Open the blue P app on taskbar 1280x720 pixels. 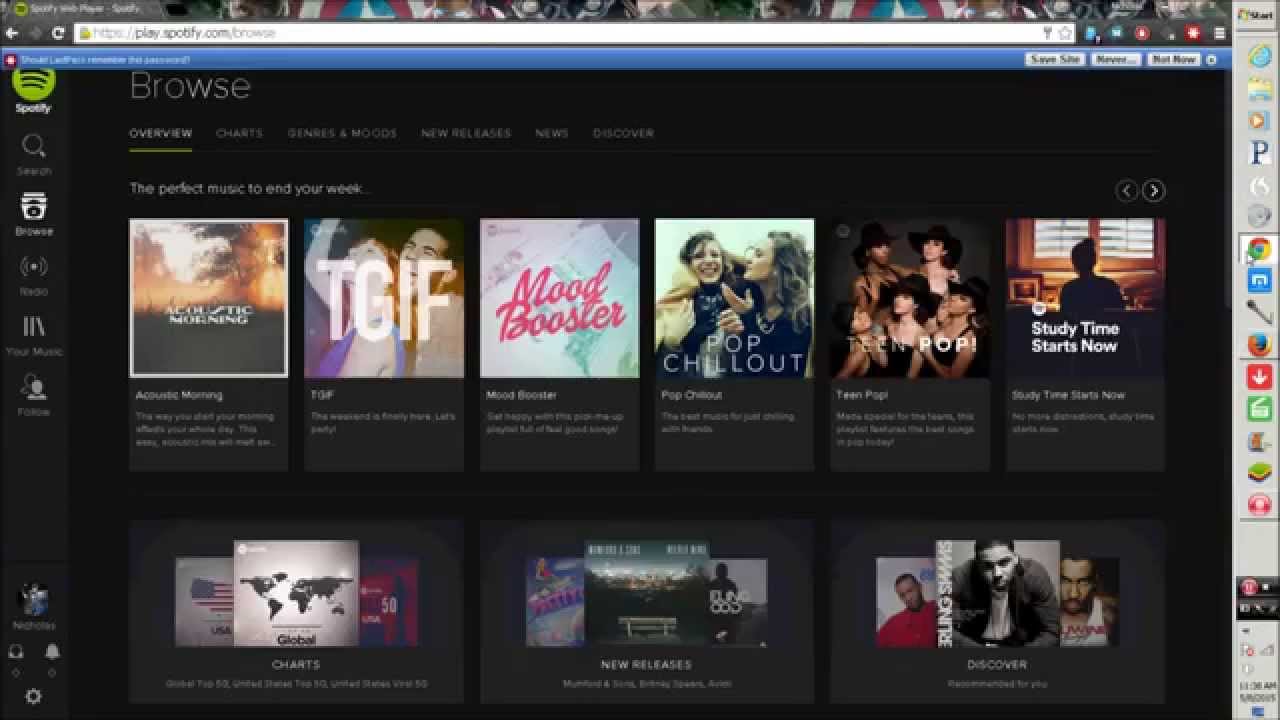coord(1259,153)
